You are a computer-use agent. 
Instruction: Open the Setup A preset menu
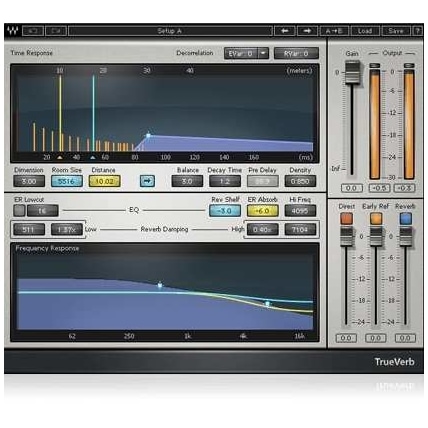170,31
